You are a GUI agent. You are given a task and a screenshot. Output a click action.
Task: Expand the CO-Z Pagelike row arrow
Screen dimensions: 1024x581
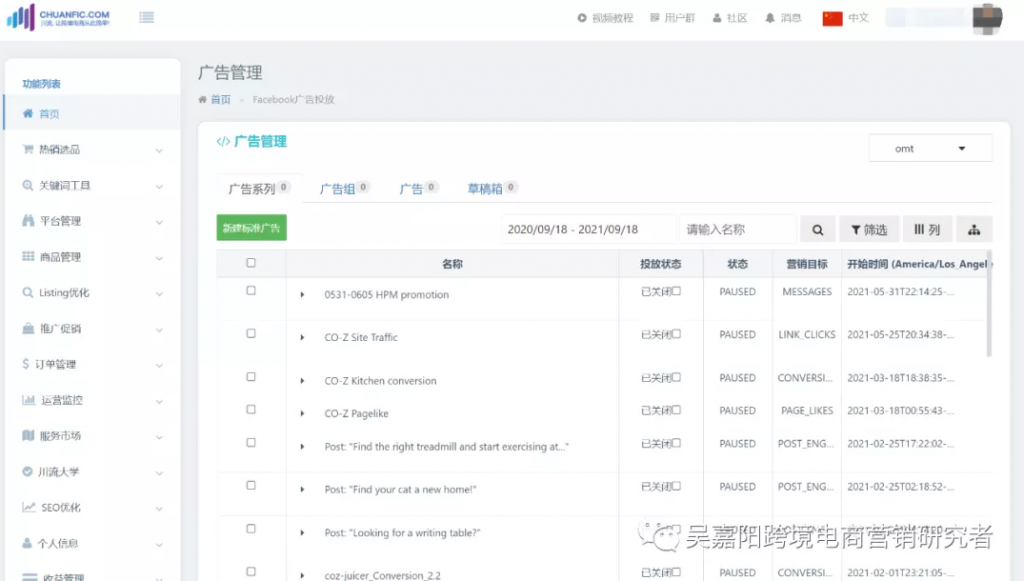click(302, 413)
